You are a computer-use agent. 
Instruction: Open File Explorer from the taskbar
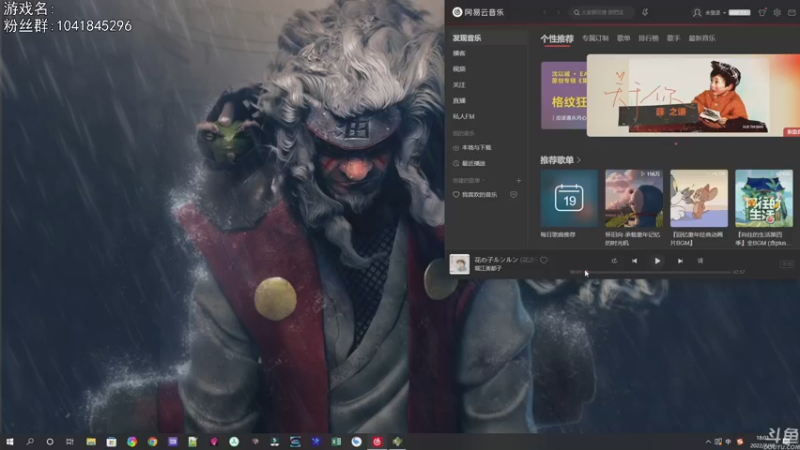[x=91, y=442]
